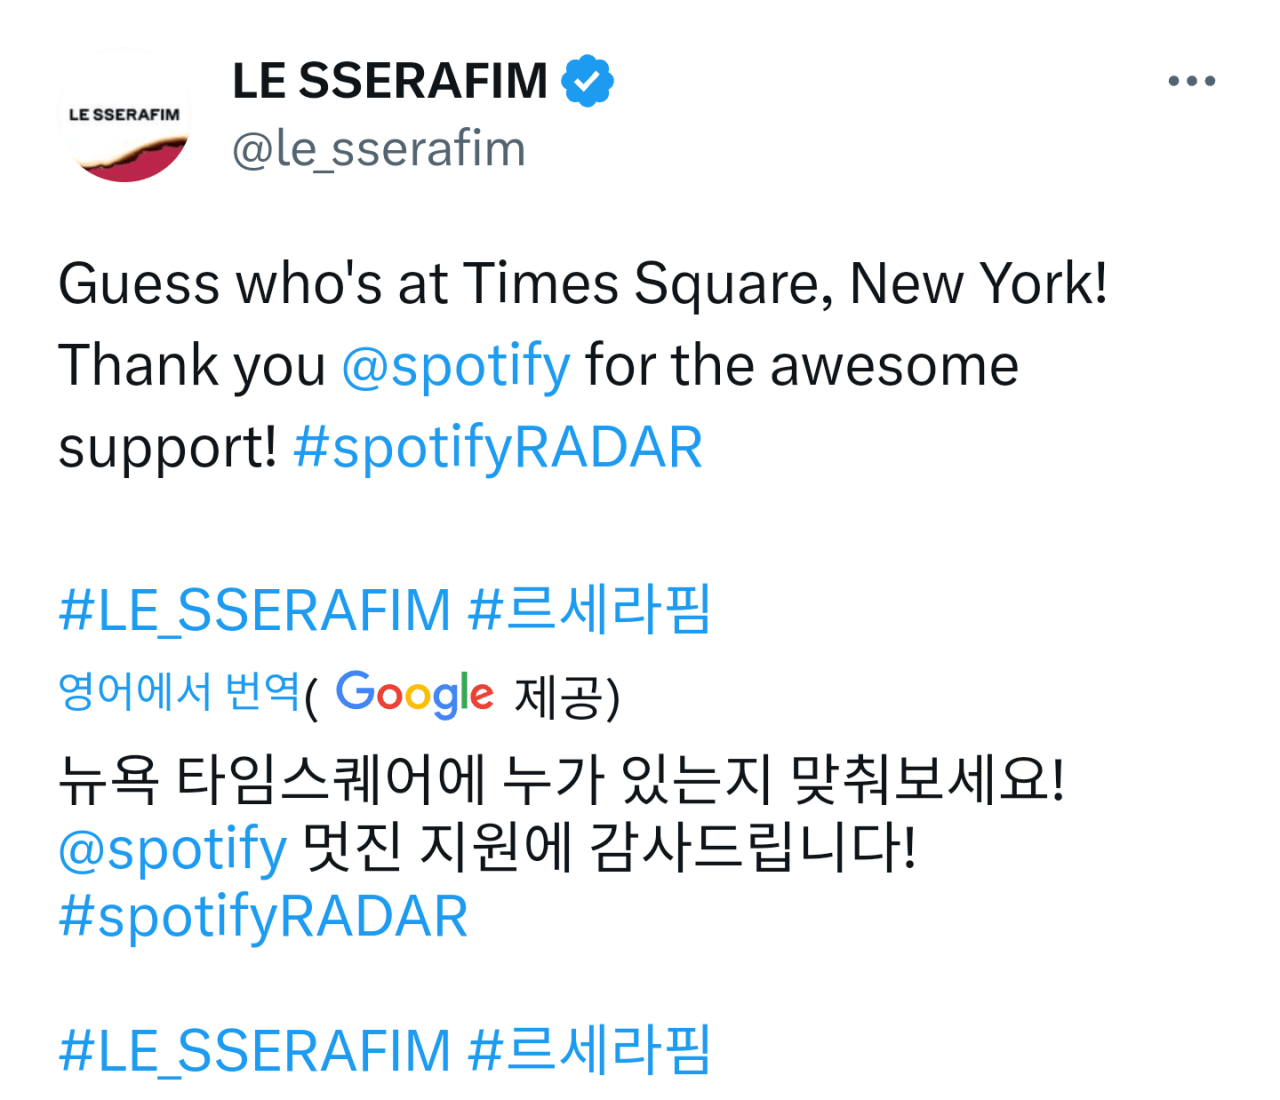Click the "for the awesome" tweet text
This screenshot has width=1280, height=1100.
[802, 365]
